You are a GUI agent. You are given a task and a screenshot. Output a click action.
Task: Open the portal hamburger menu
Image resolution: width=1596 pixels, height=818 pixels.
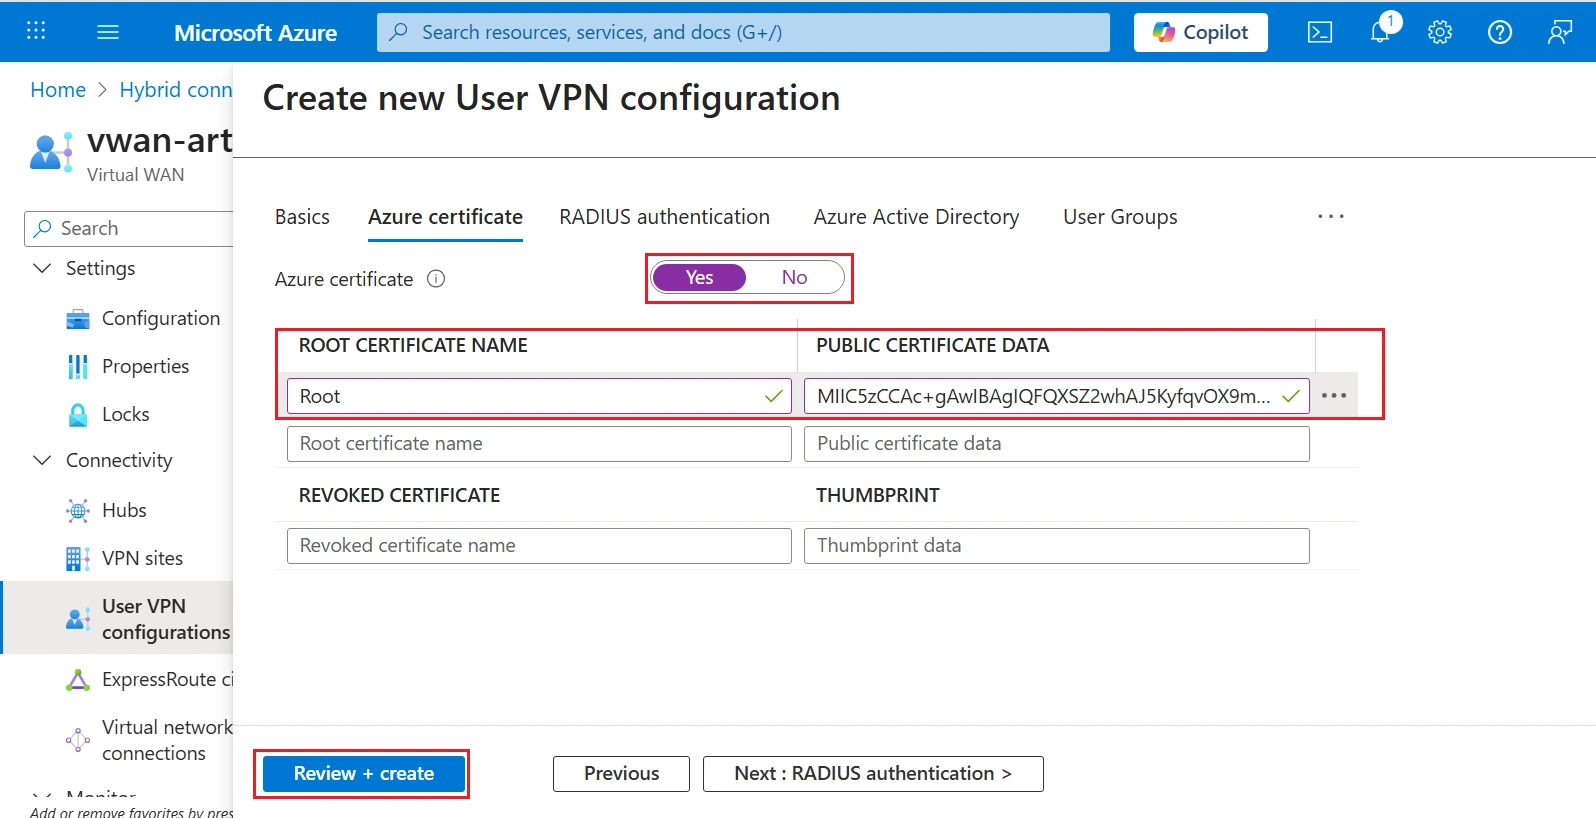coord(108,32)
